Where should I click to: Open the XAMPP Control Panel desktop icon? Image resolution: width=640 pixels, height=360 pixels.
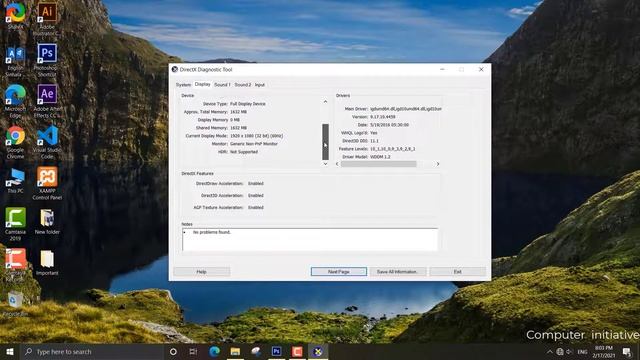47,183
